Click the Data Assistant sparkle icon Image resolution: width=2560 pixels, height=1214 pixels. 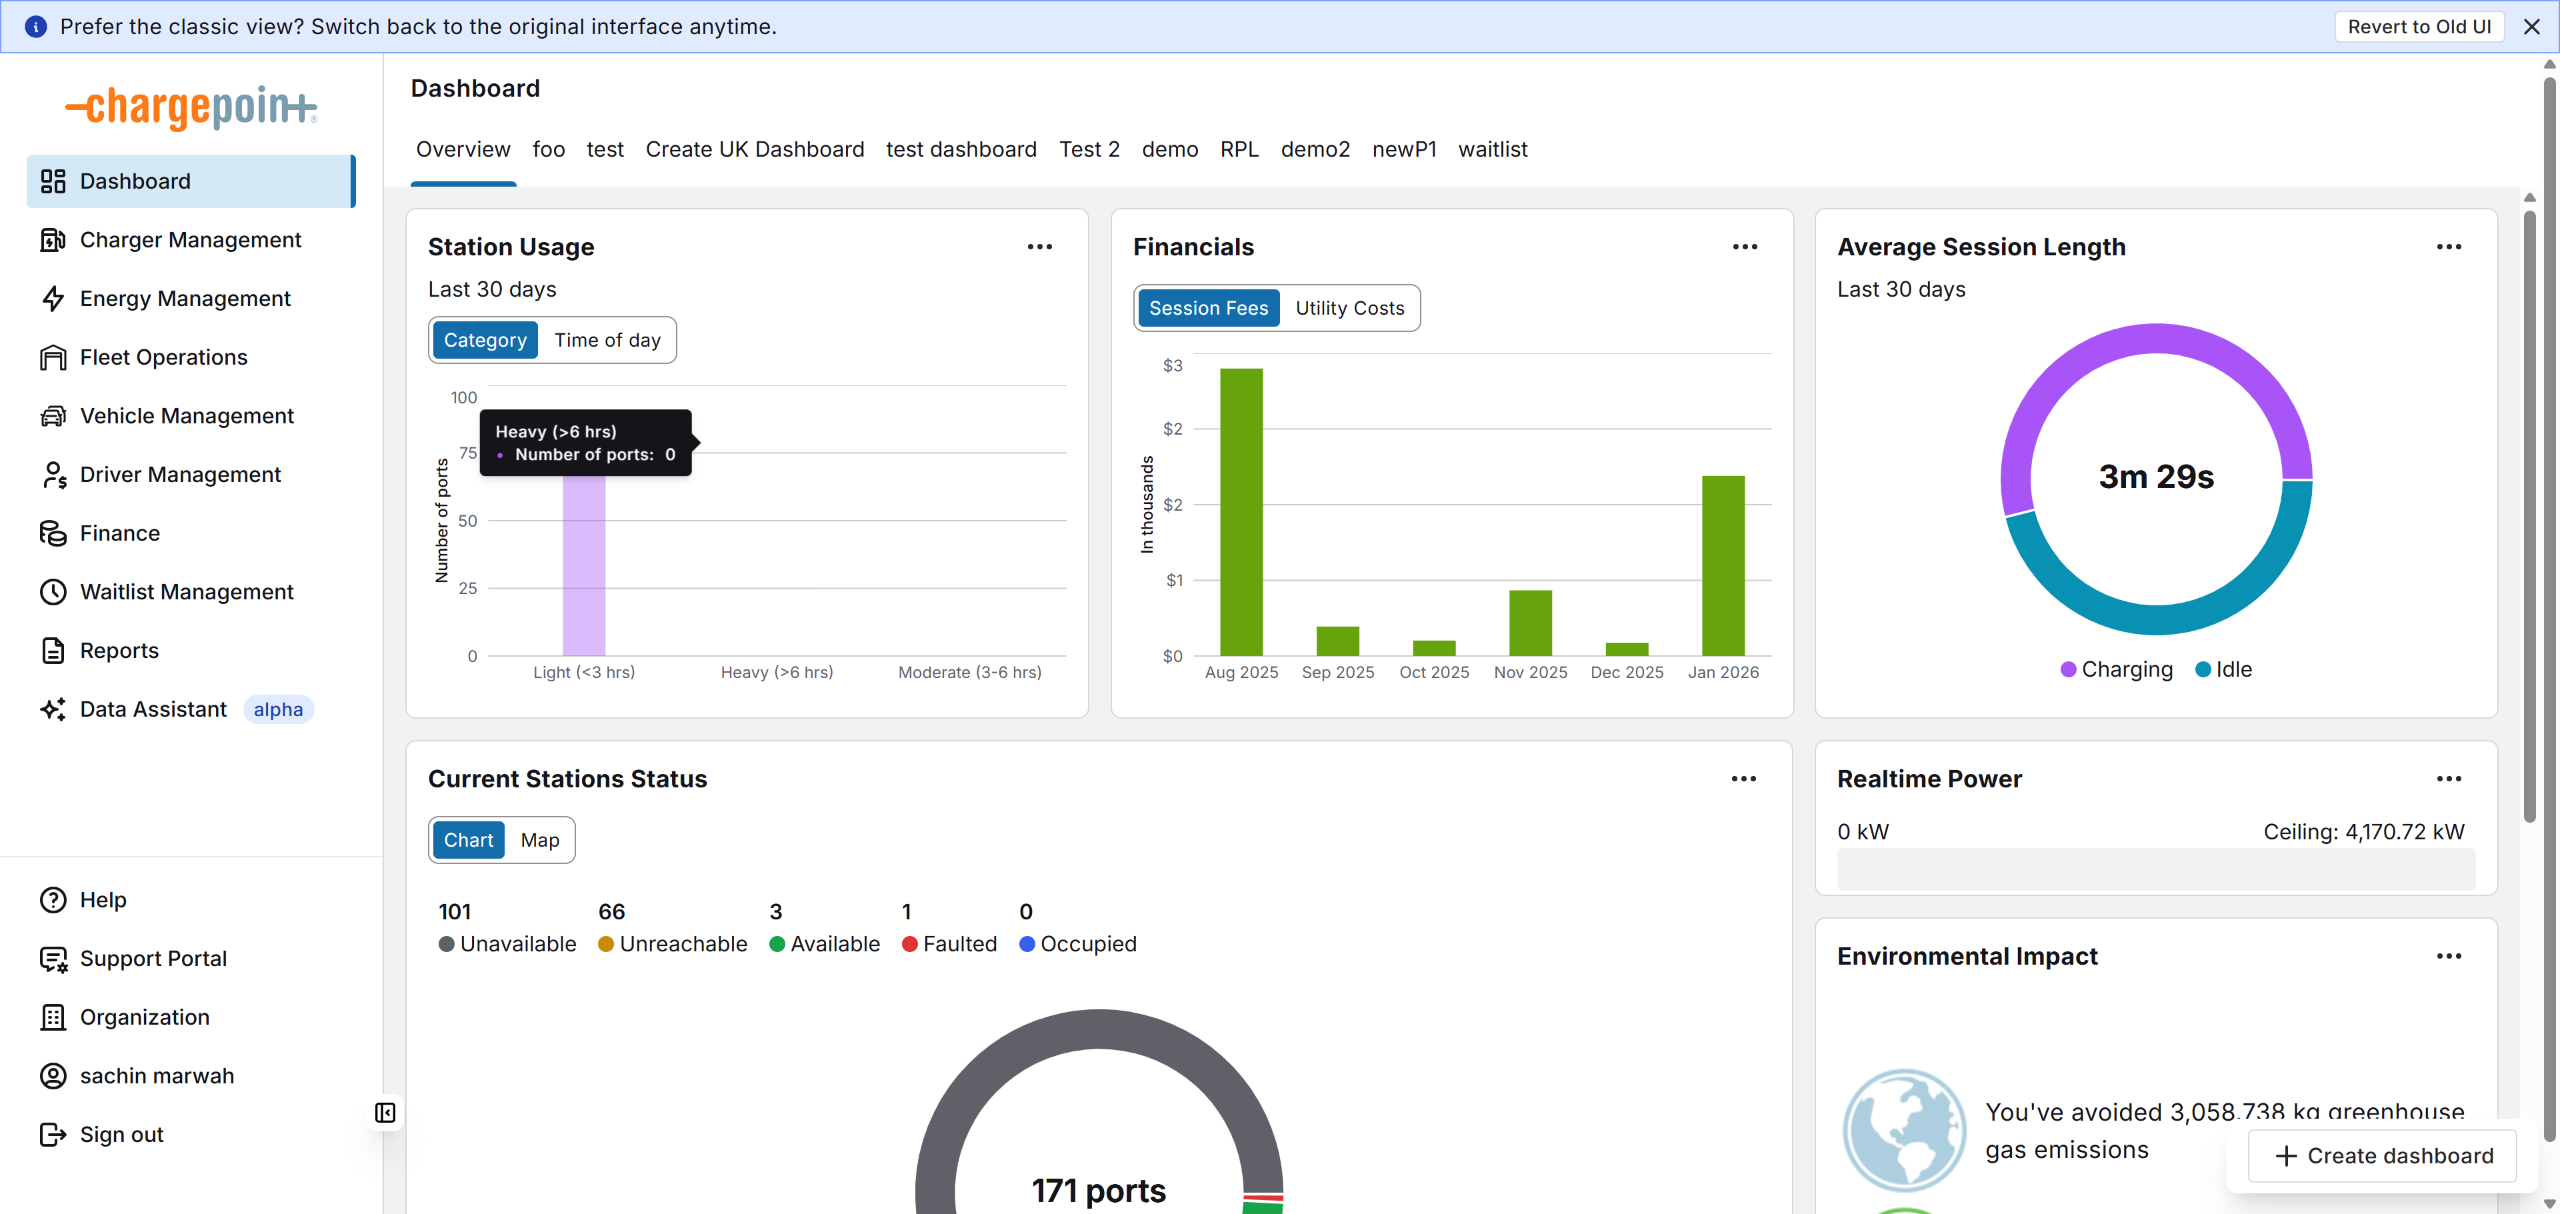click(x=53, y=709)
